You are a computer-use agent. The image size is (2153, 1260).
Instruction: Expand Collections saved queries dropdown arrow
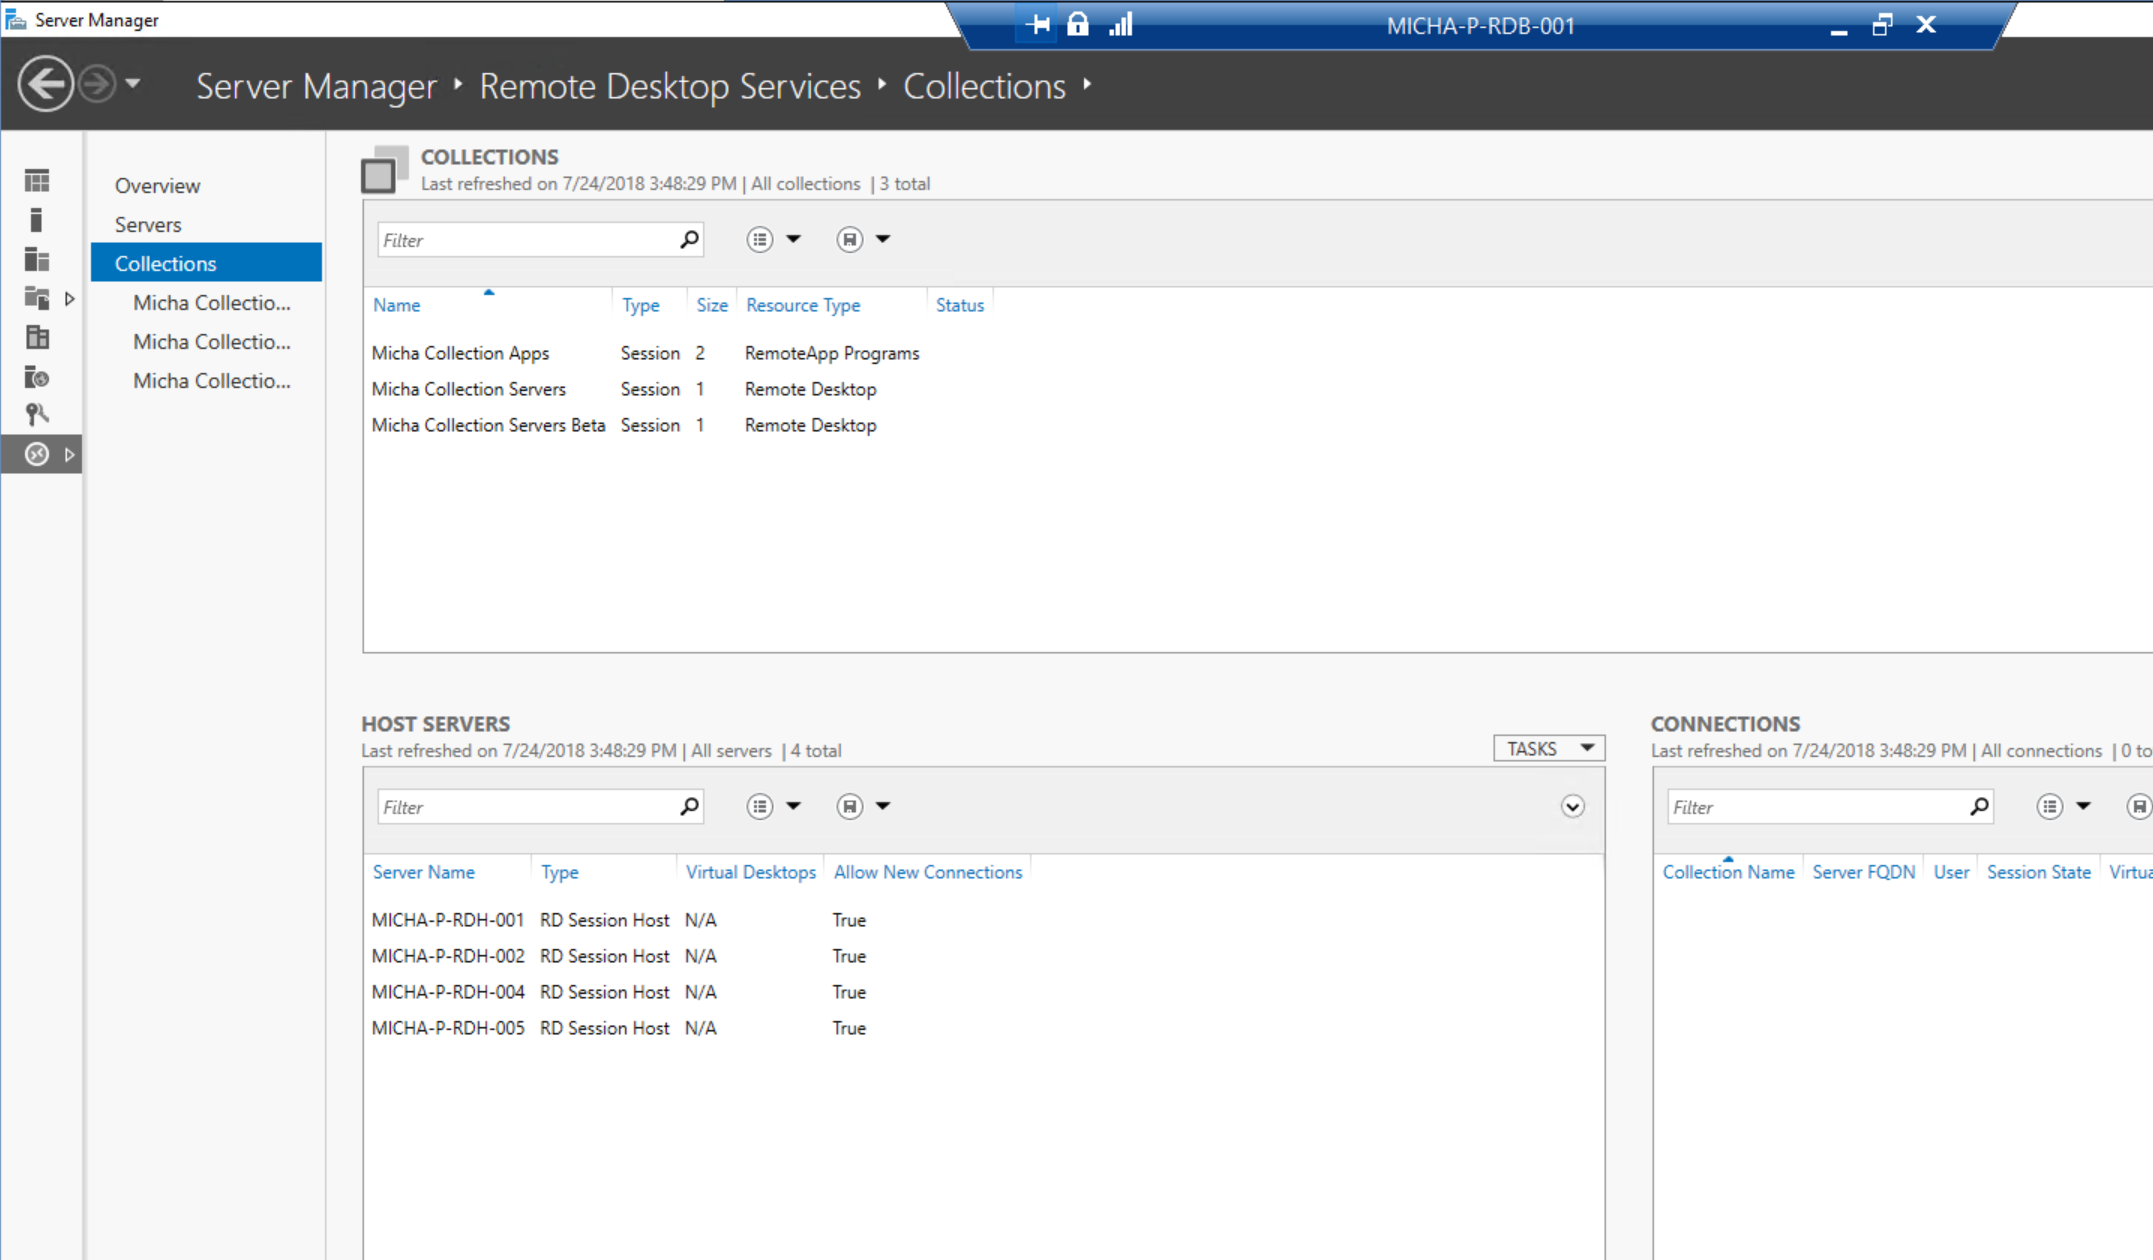coord(883,239)
